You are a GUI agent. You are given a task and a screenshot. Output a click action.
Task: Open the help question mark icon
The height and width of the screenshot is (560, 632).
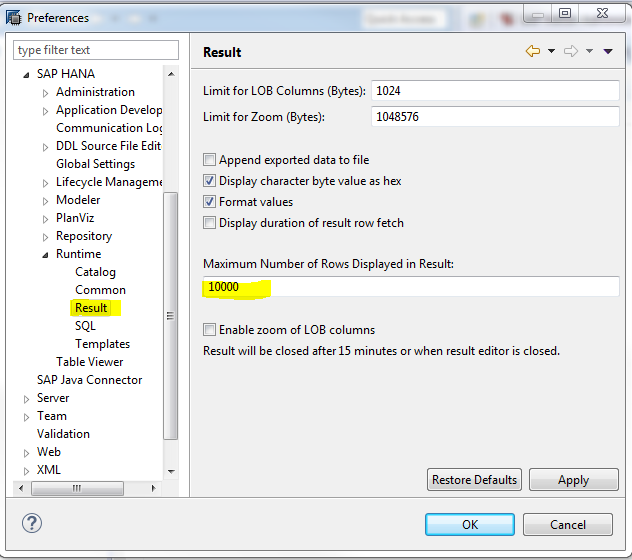[x=32, y=523]
